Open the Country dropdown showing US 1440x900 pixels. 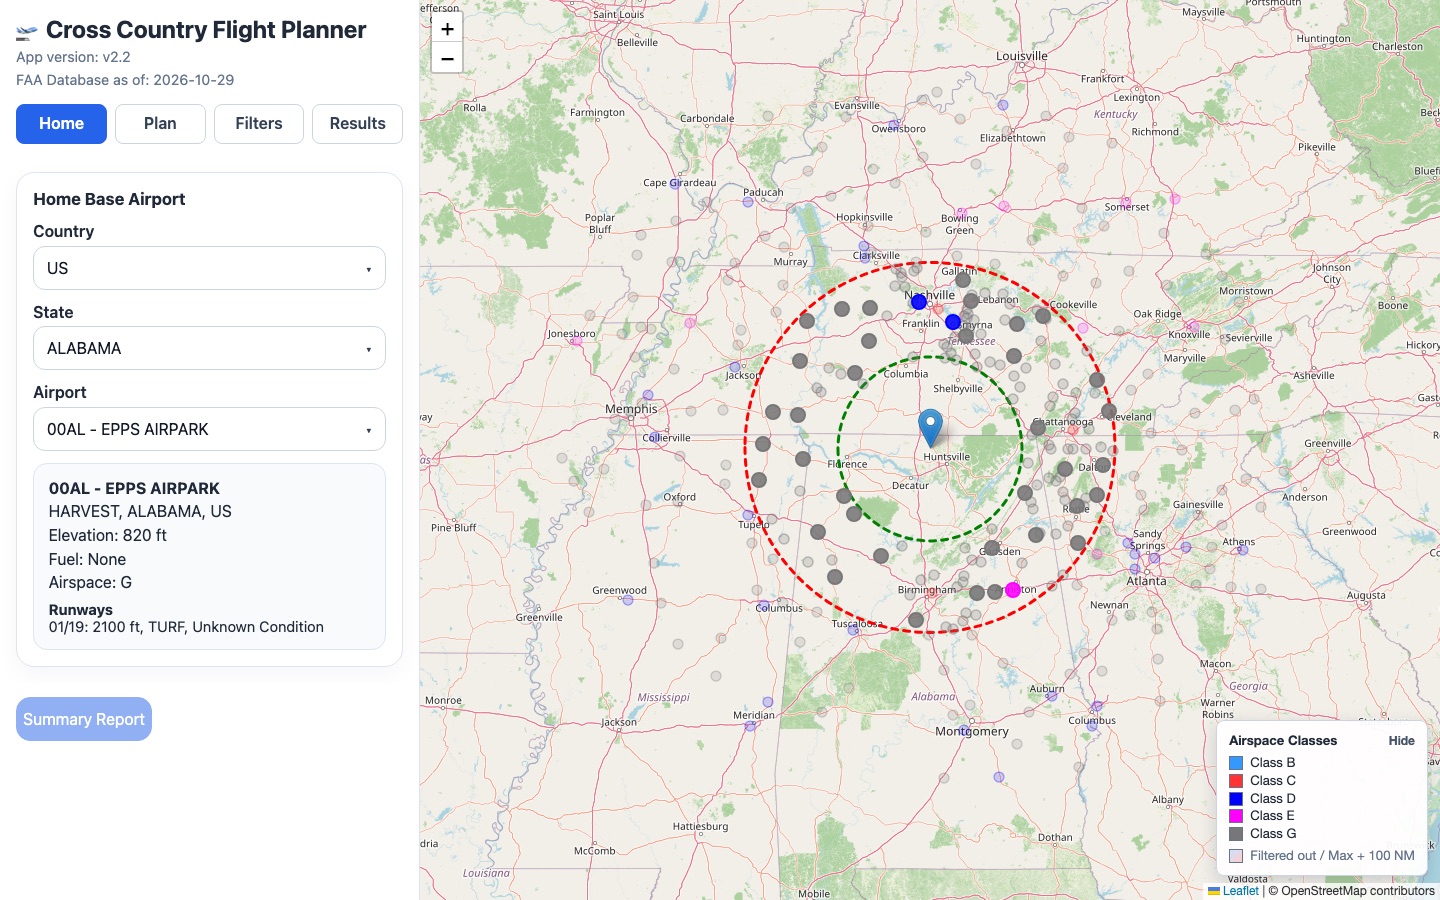tap(209, 268)
